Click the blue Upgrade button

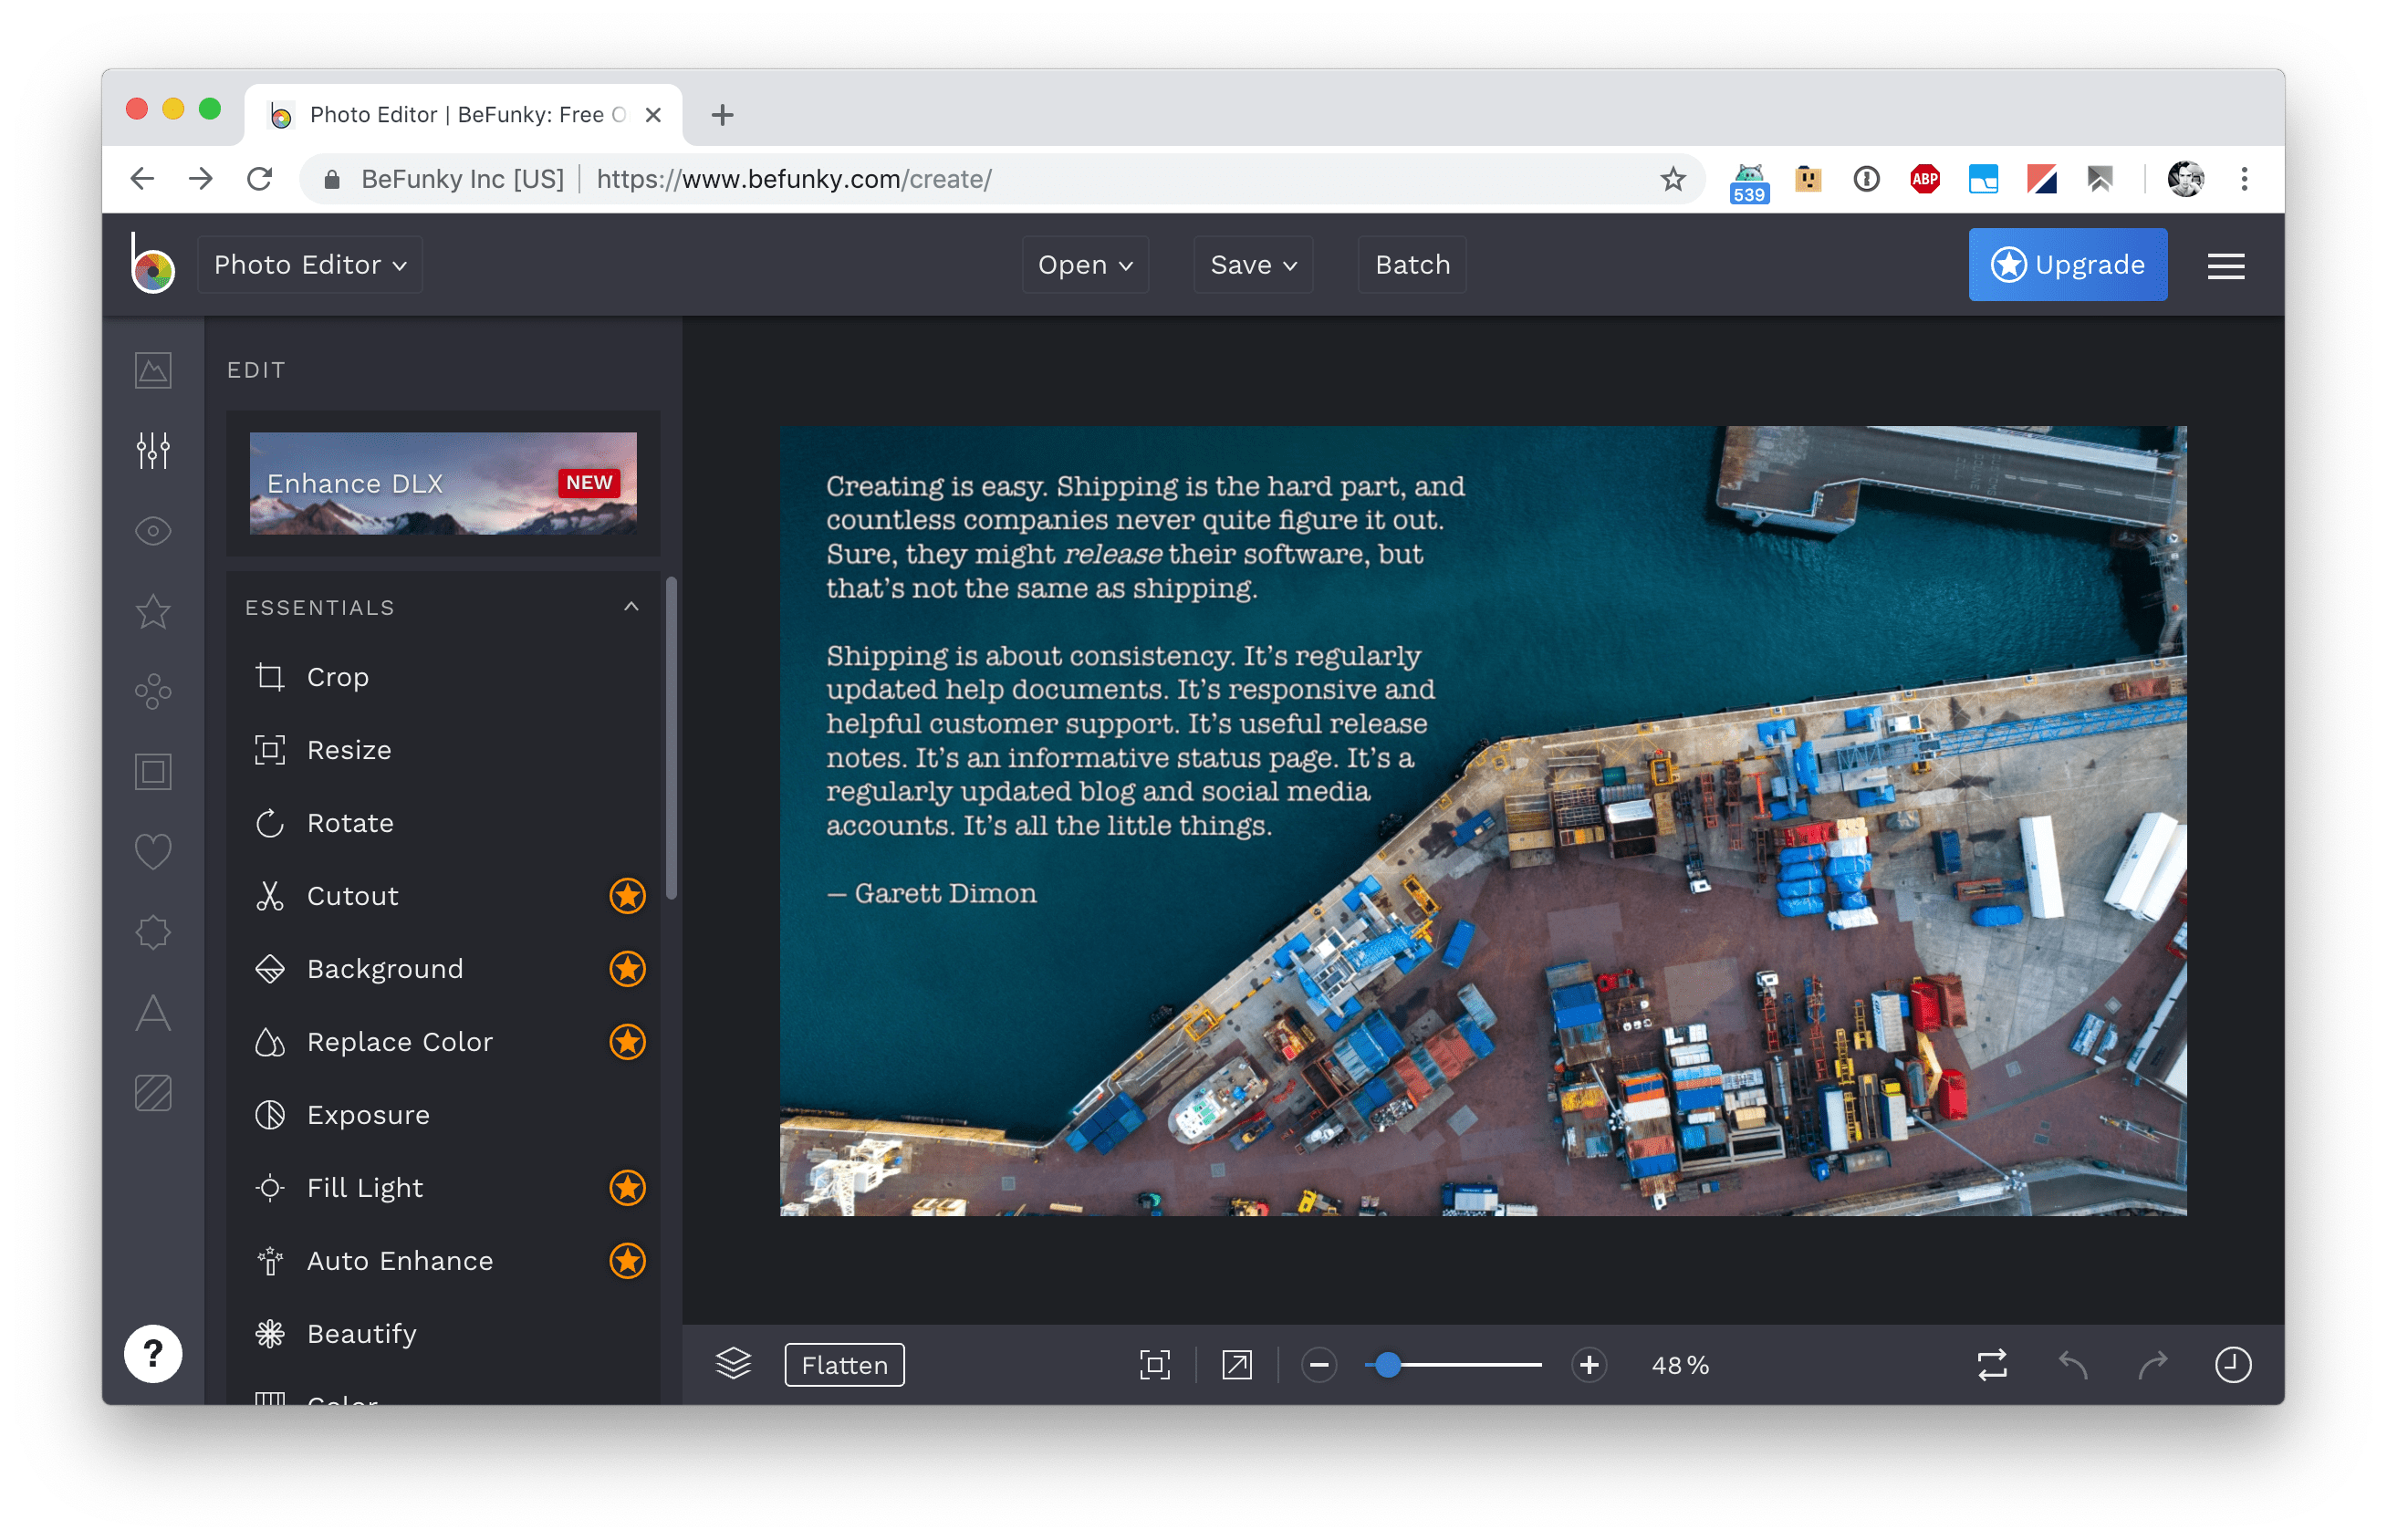pos(2067,265)
